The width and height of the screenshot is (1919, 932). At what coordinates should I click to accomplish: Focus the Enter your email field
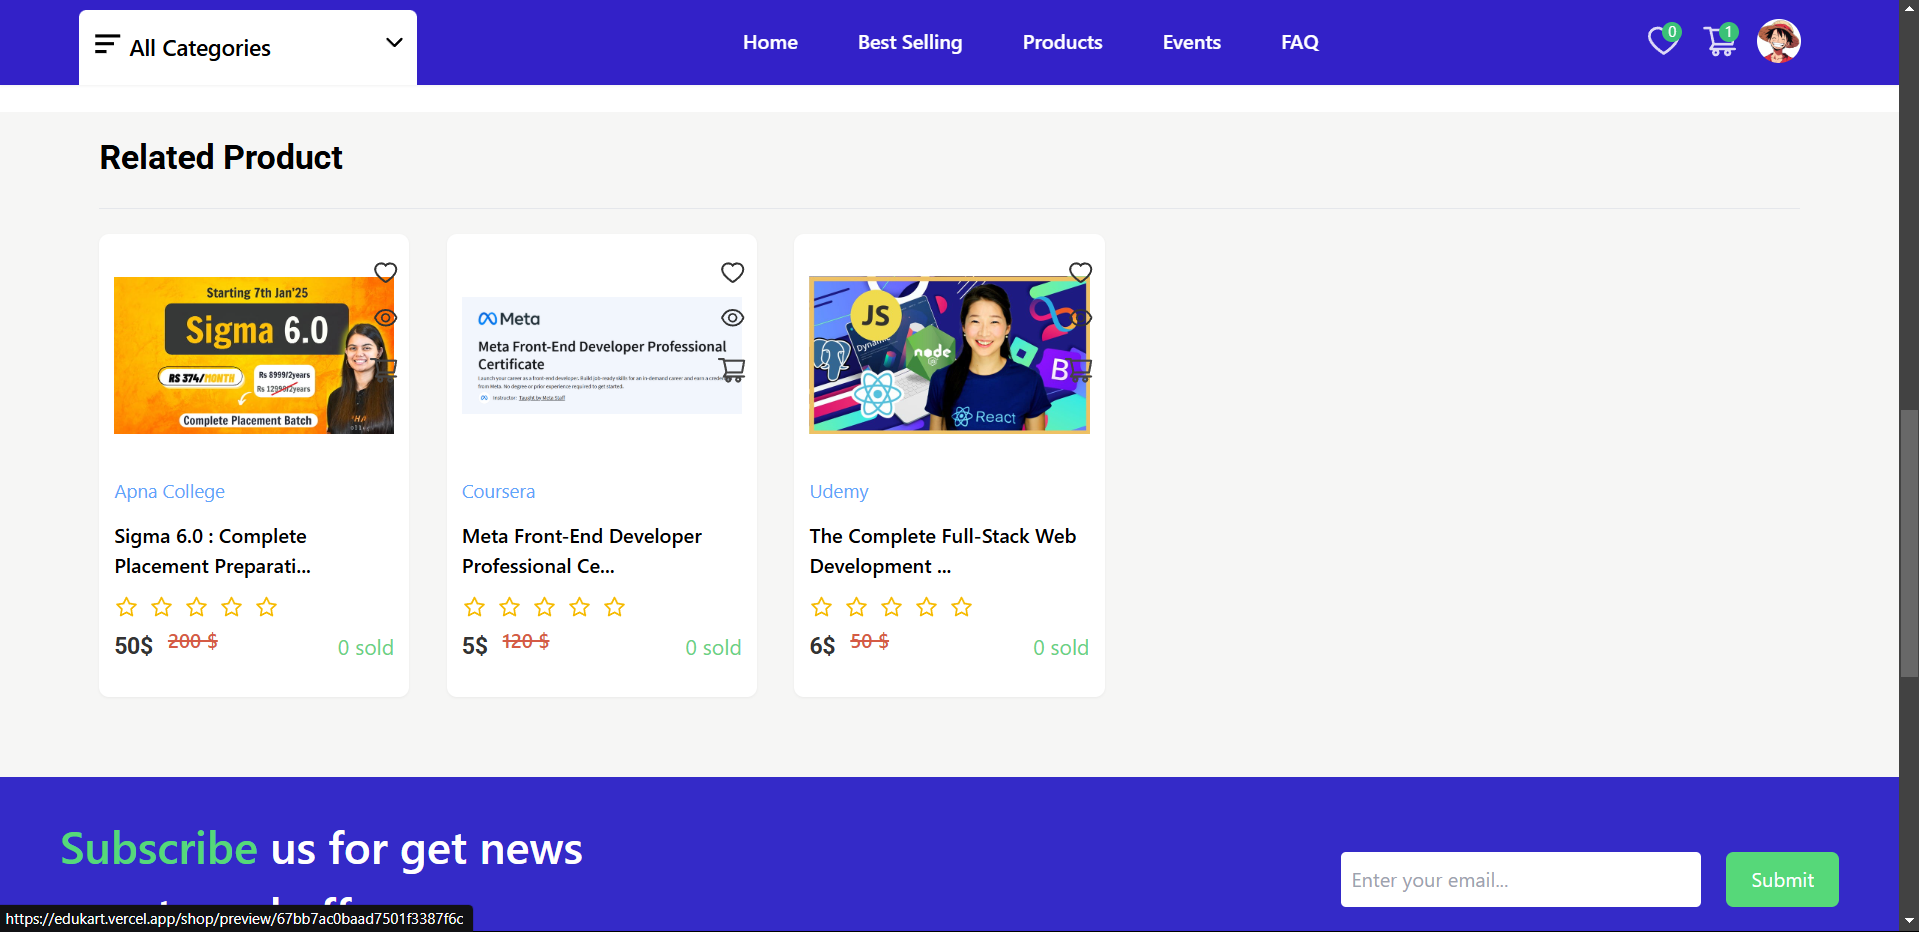(x=1520, y=880)
